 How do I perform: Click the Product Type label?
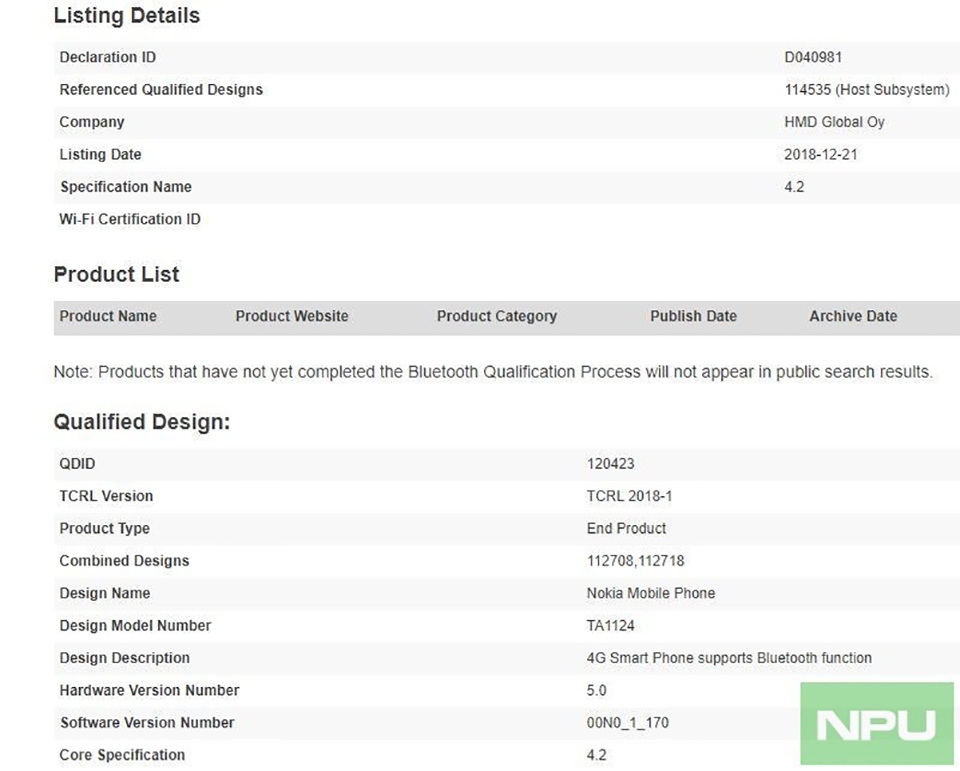[104, 528]
